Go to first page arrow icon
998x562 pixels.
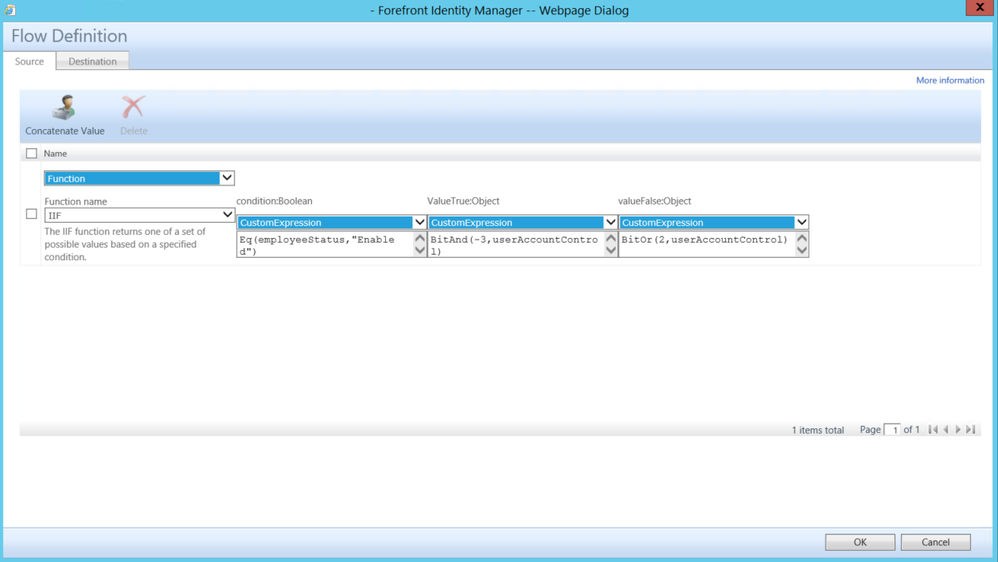(x=932, y=430)
